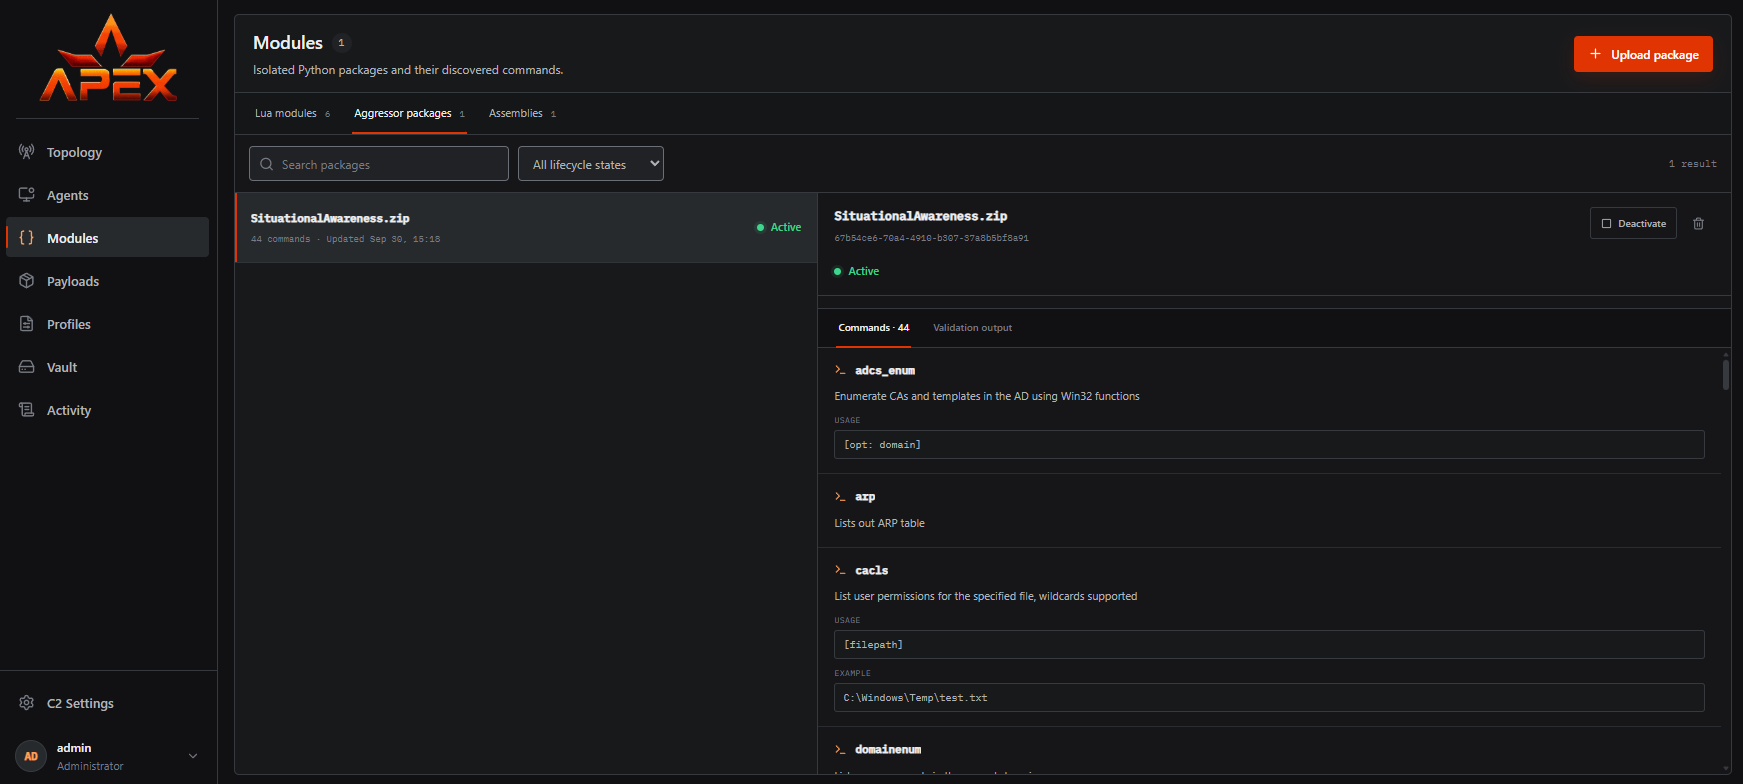Click the search magnifier icon
The height and width of the screenshot is (784, 1743).
pyautogui.click(x=267, y=164)
